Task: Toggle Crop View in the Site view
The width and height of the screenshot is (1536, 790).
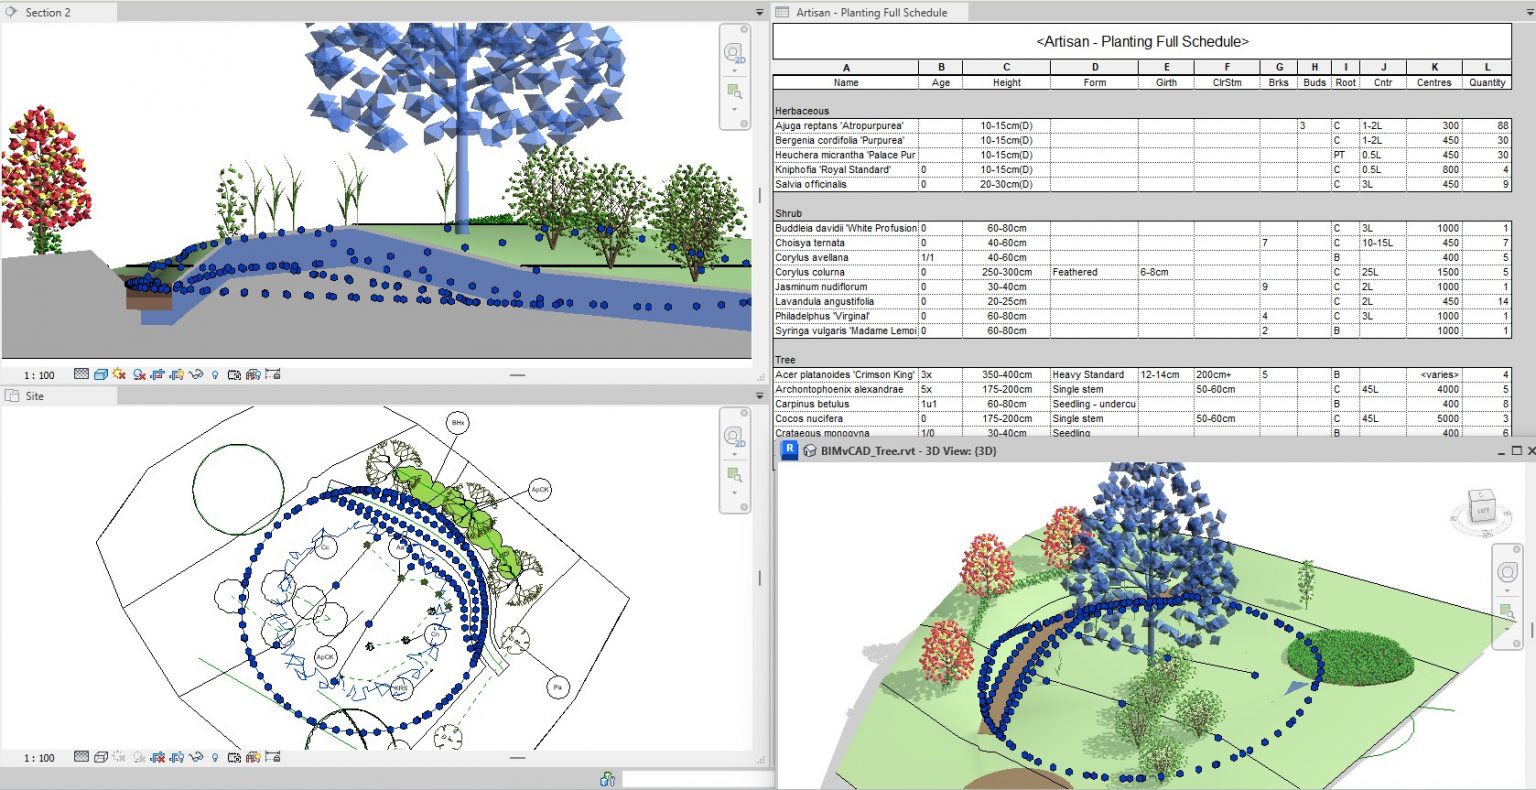Action: pos(160,756)
